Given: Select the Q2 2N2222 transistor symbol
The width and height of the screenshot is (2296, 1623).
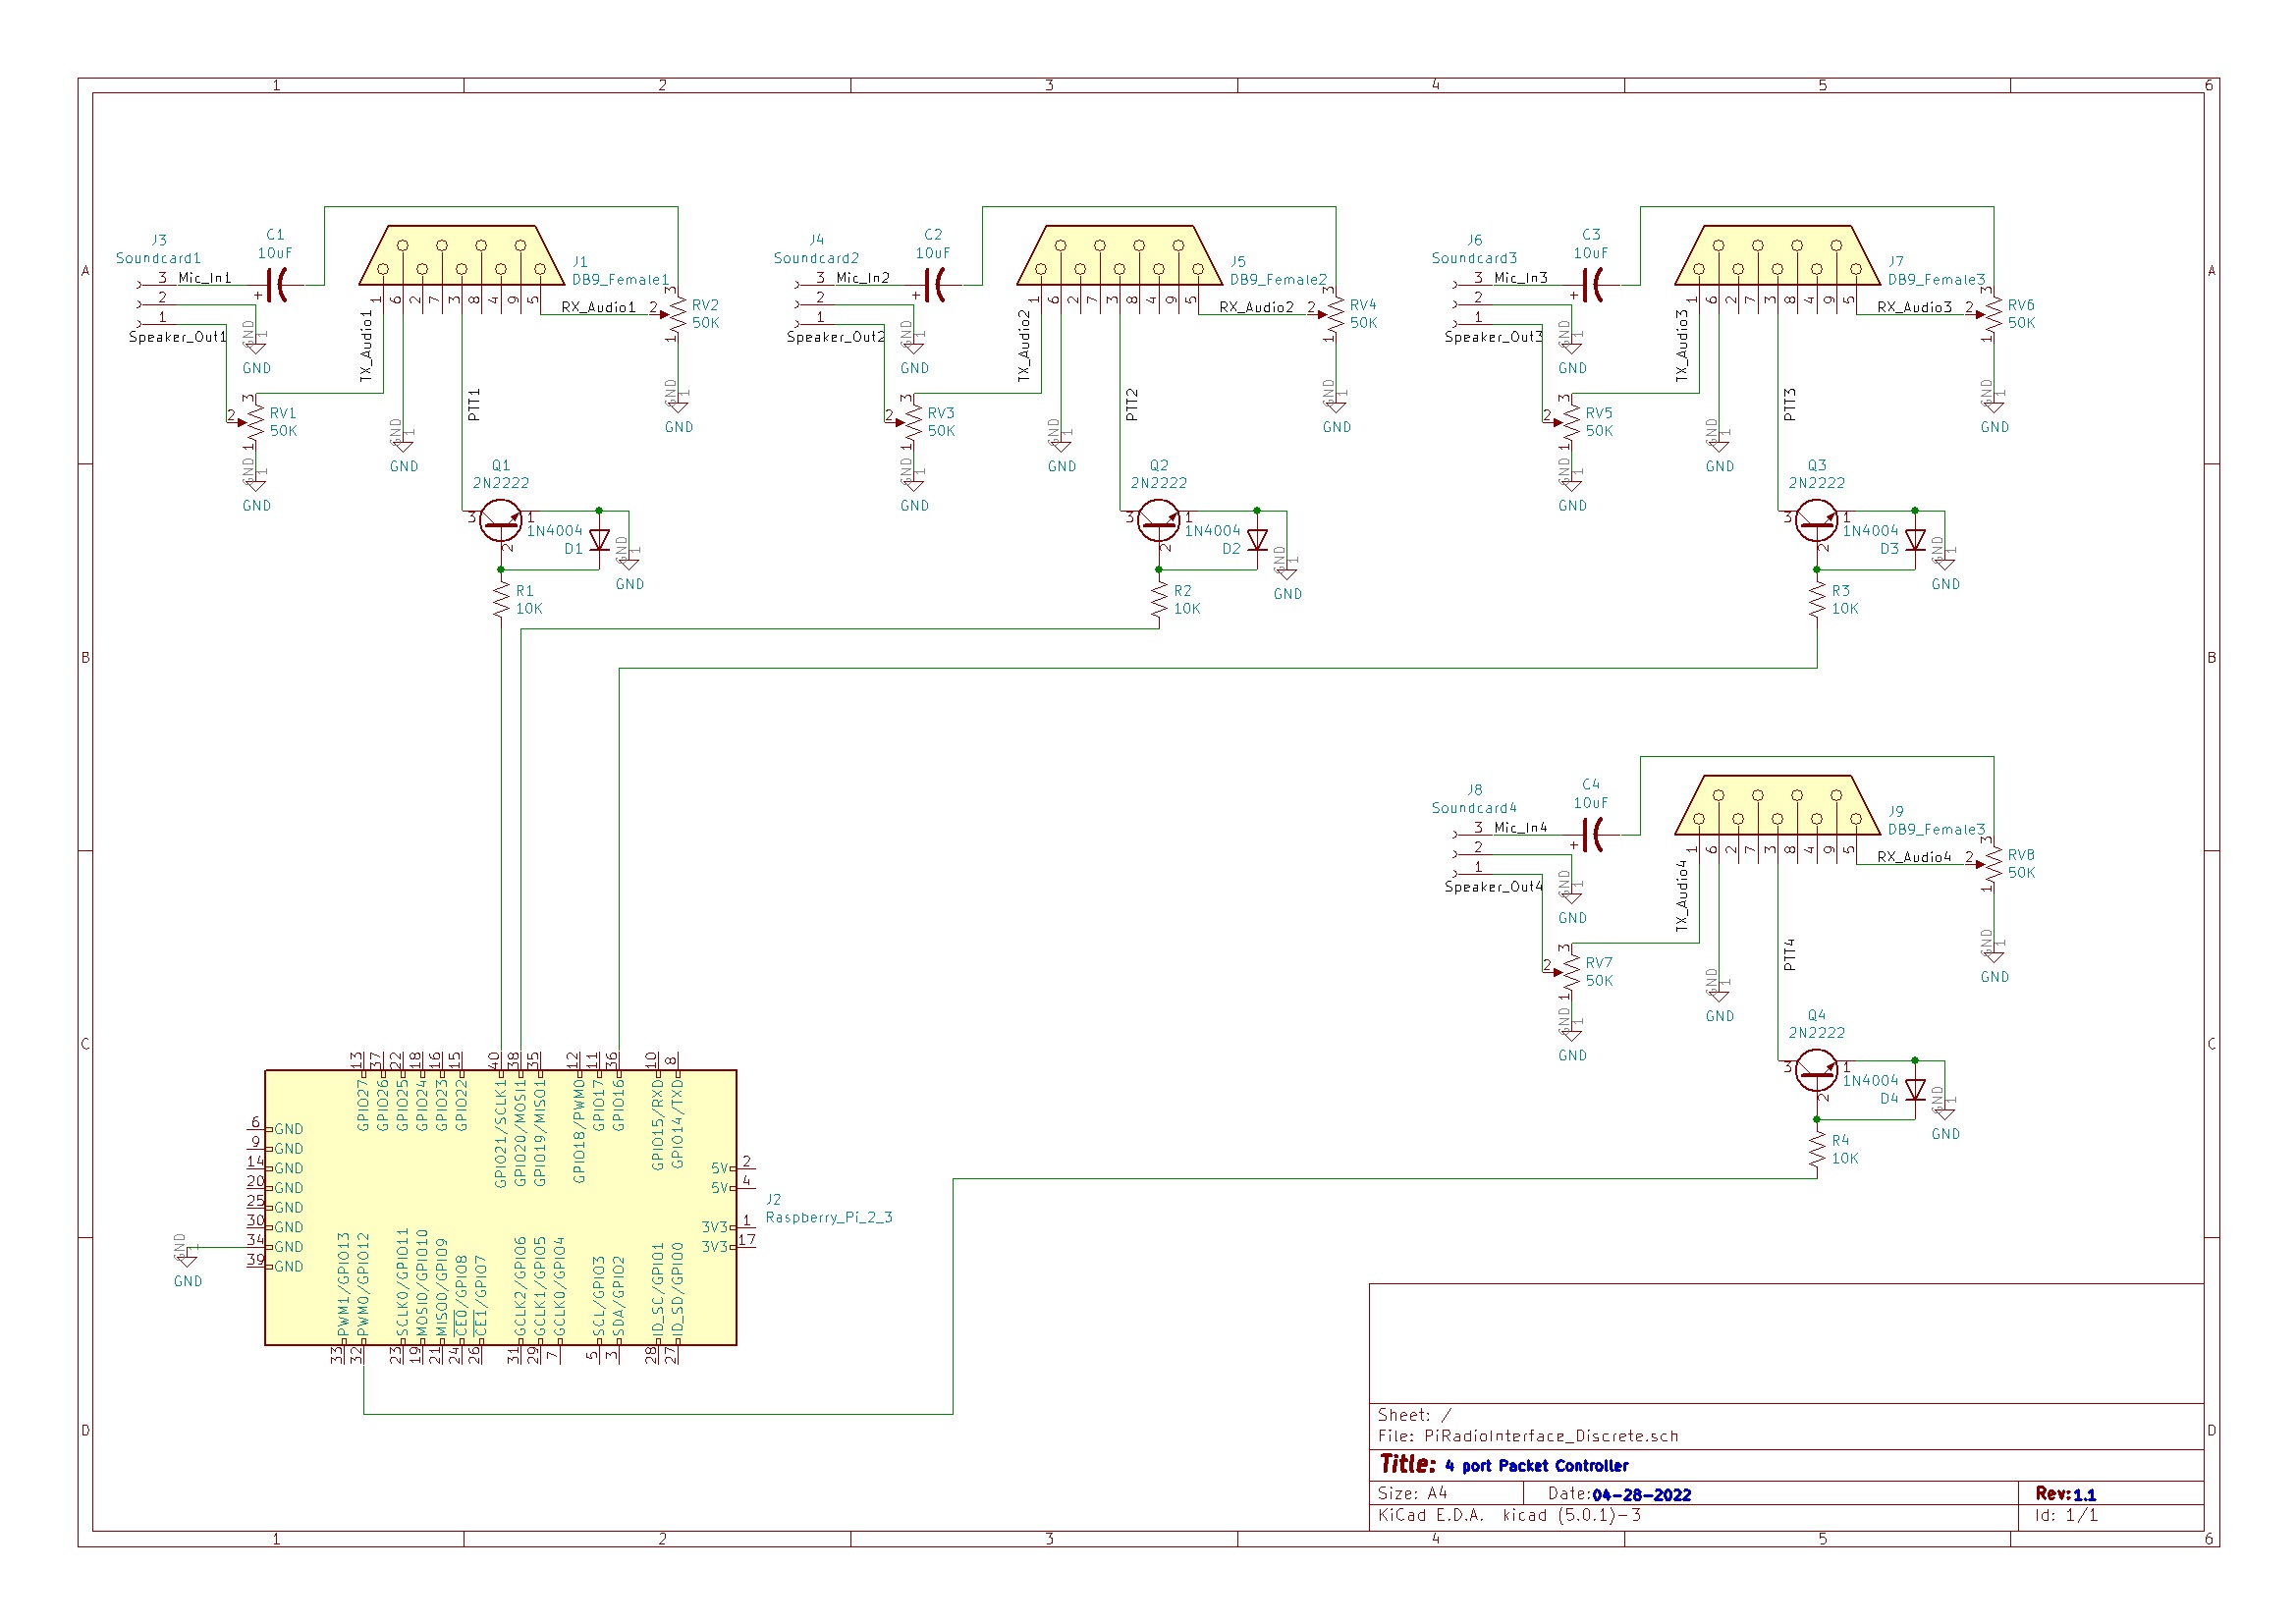Looking at the screenshot, I should [x=1159, y=521].
